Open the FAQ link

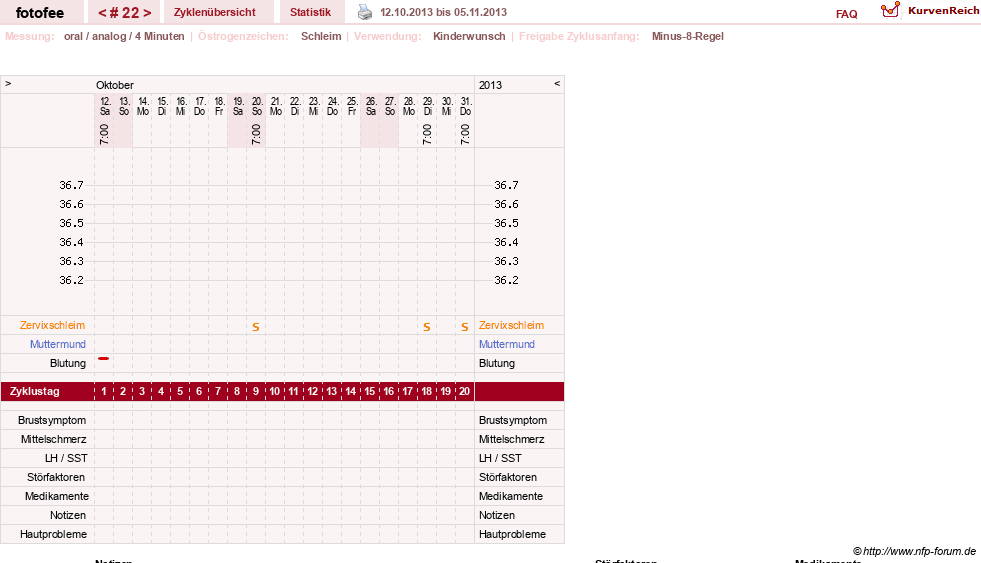click(846, 14)
